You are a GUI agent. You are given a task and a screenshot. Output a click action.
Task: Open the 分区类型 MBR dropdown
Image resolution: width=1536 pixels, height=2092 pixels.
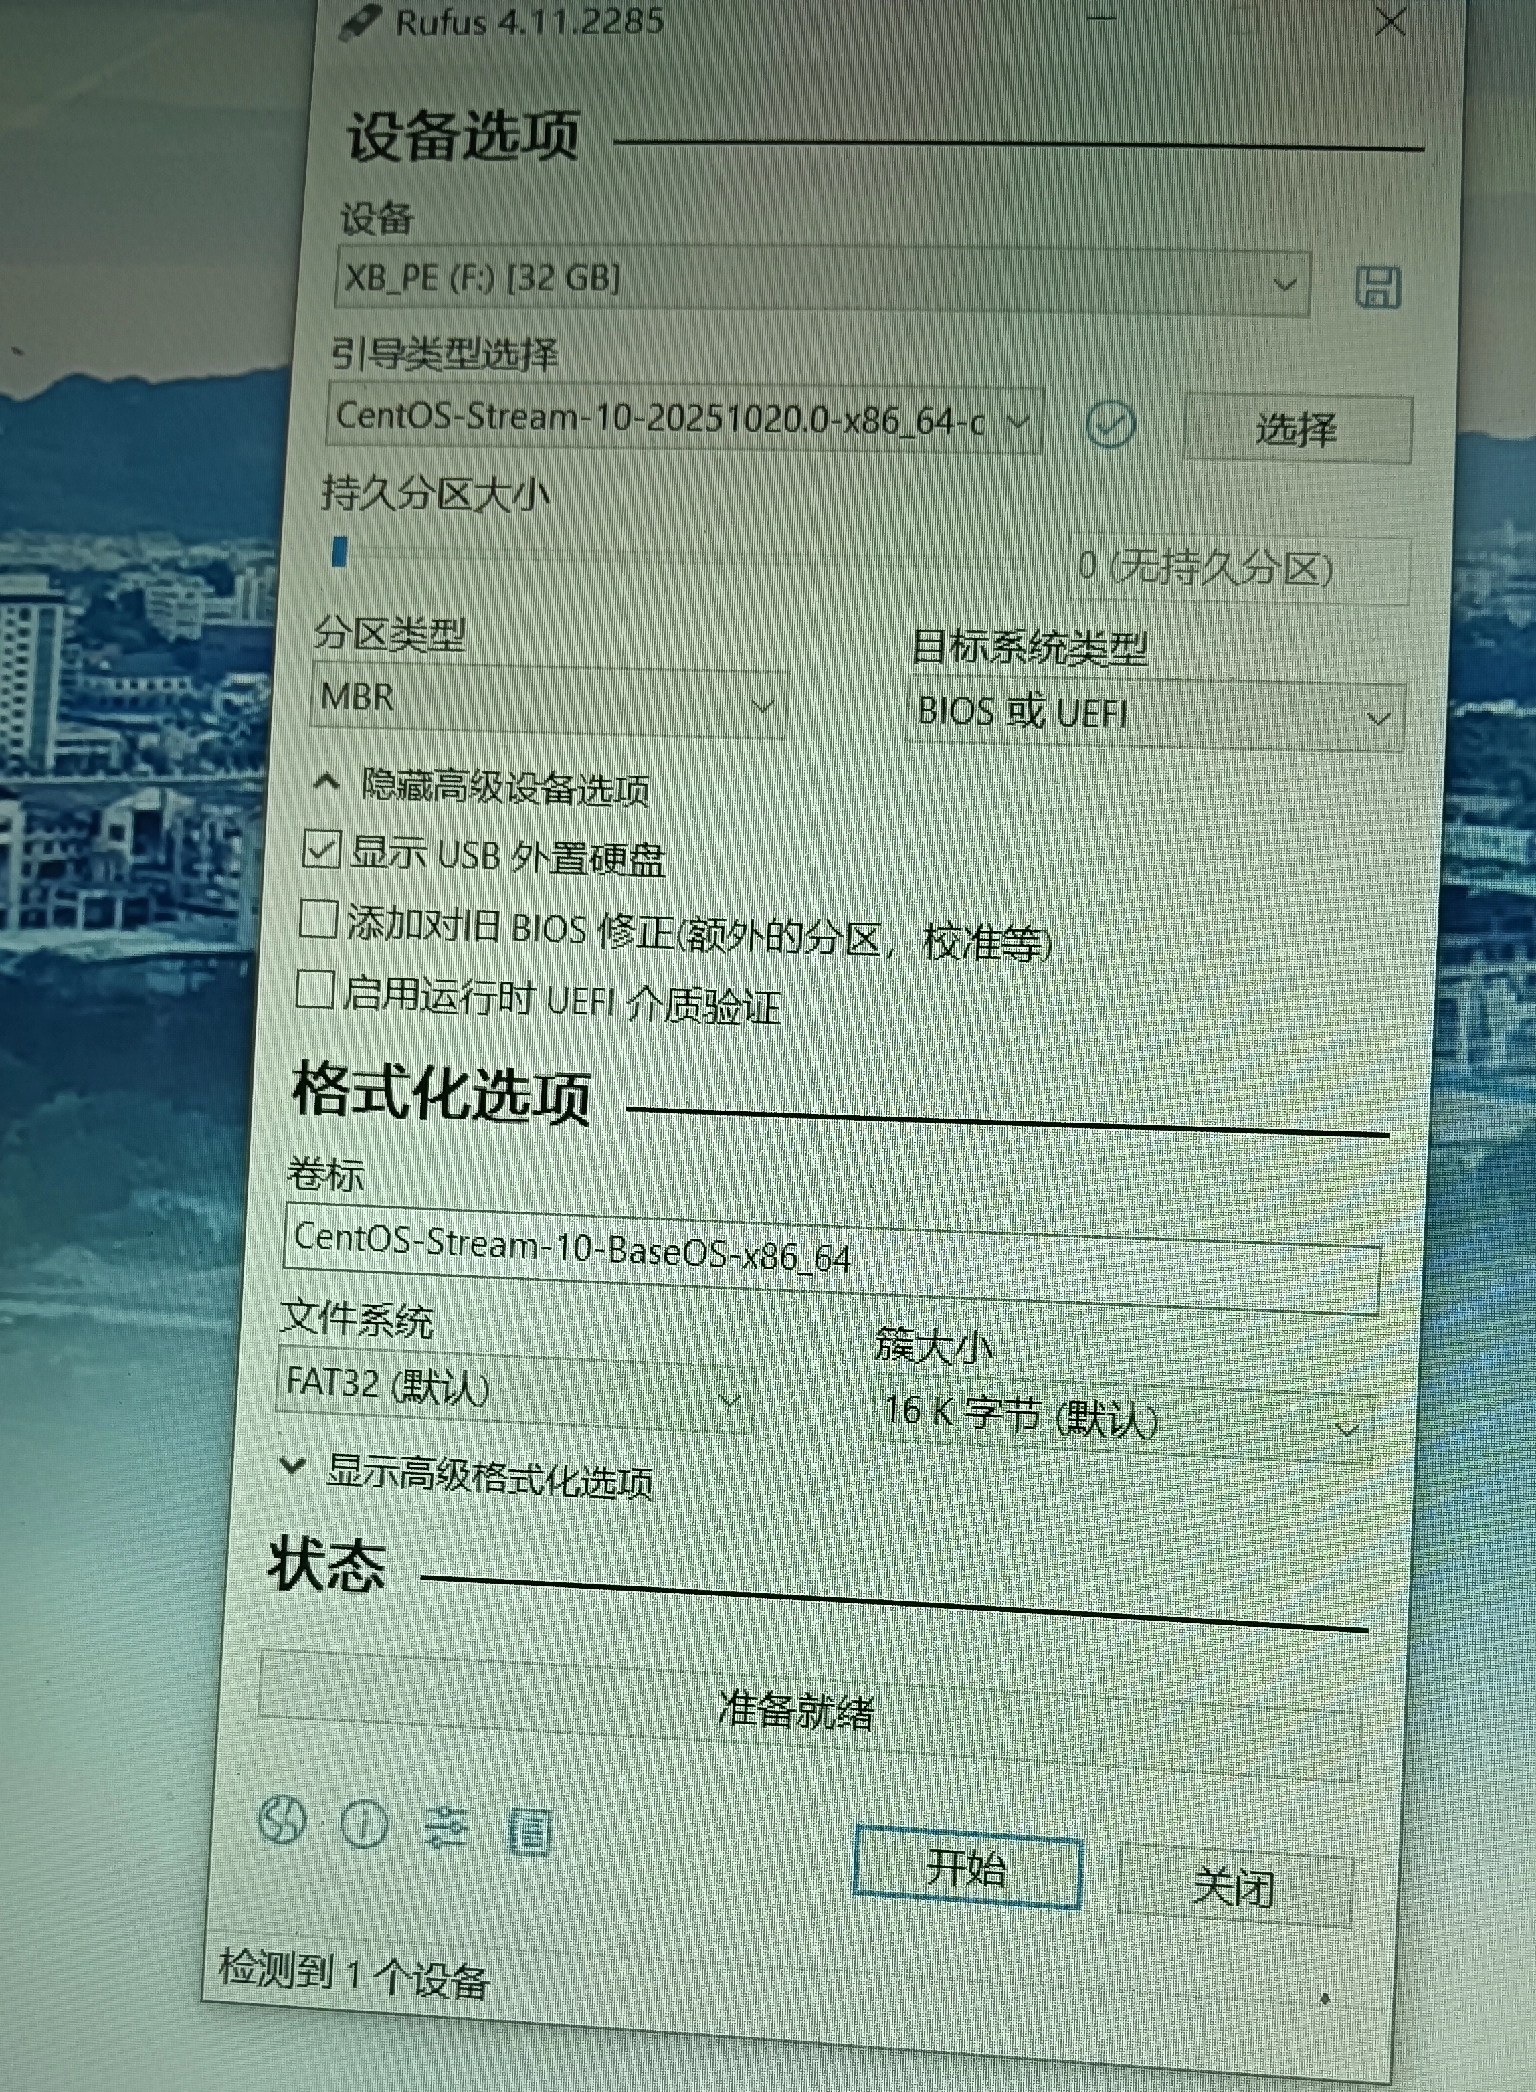[547, 700]
